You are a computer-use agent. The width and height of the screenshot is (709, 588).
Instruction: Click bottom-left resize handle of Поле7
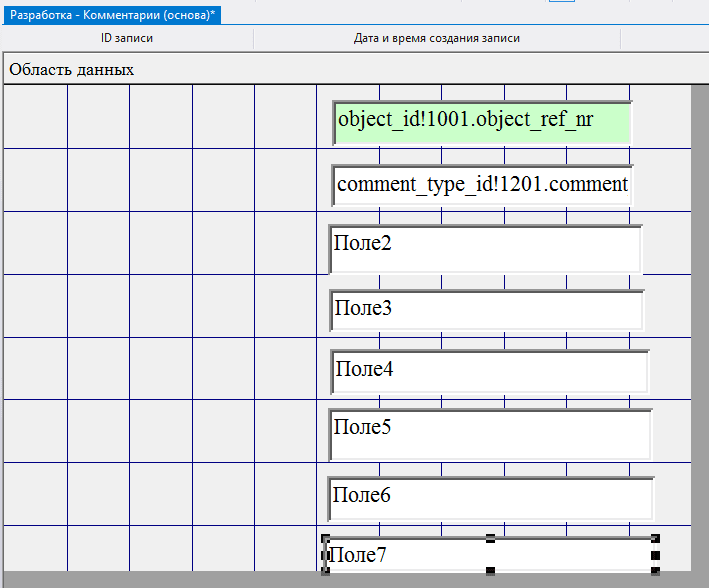326,571
